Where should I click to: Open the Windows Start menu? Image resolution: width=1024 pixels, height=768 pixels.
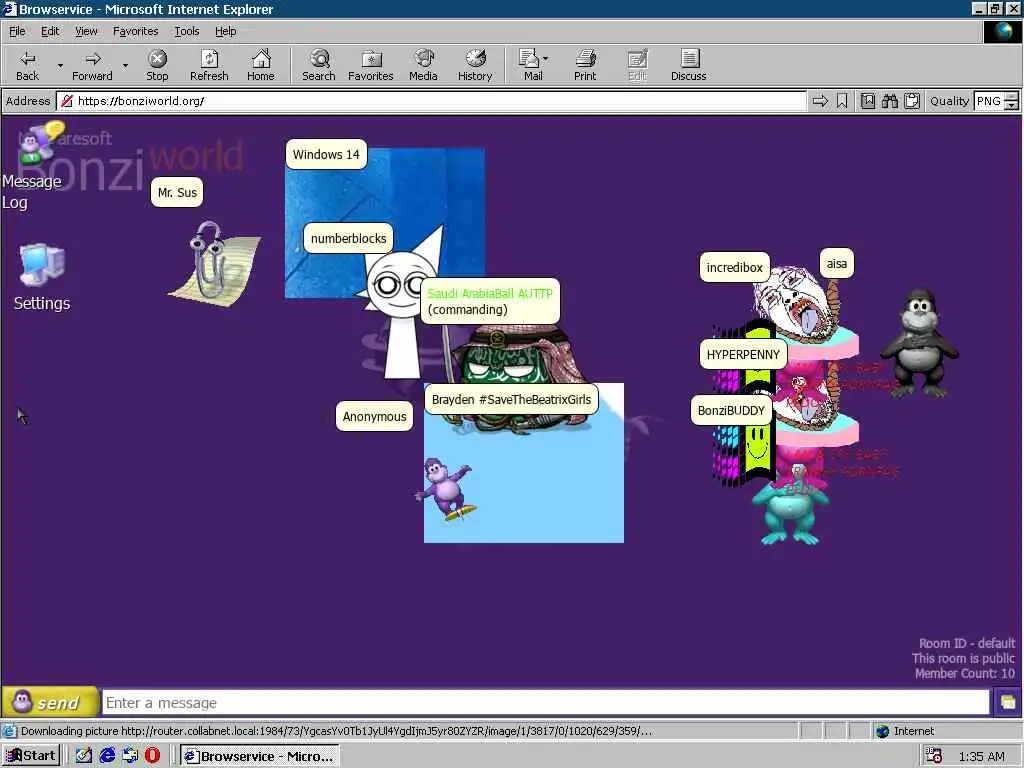click(31, 756)
